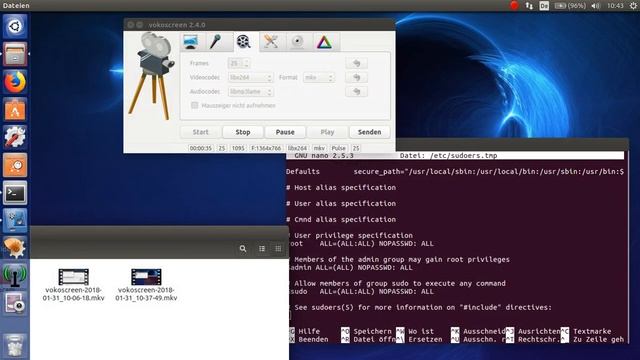Open the Trash in the launcher
Viewport: 640px width, 360px height.
[15, 345]
